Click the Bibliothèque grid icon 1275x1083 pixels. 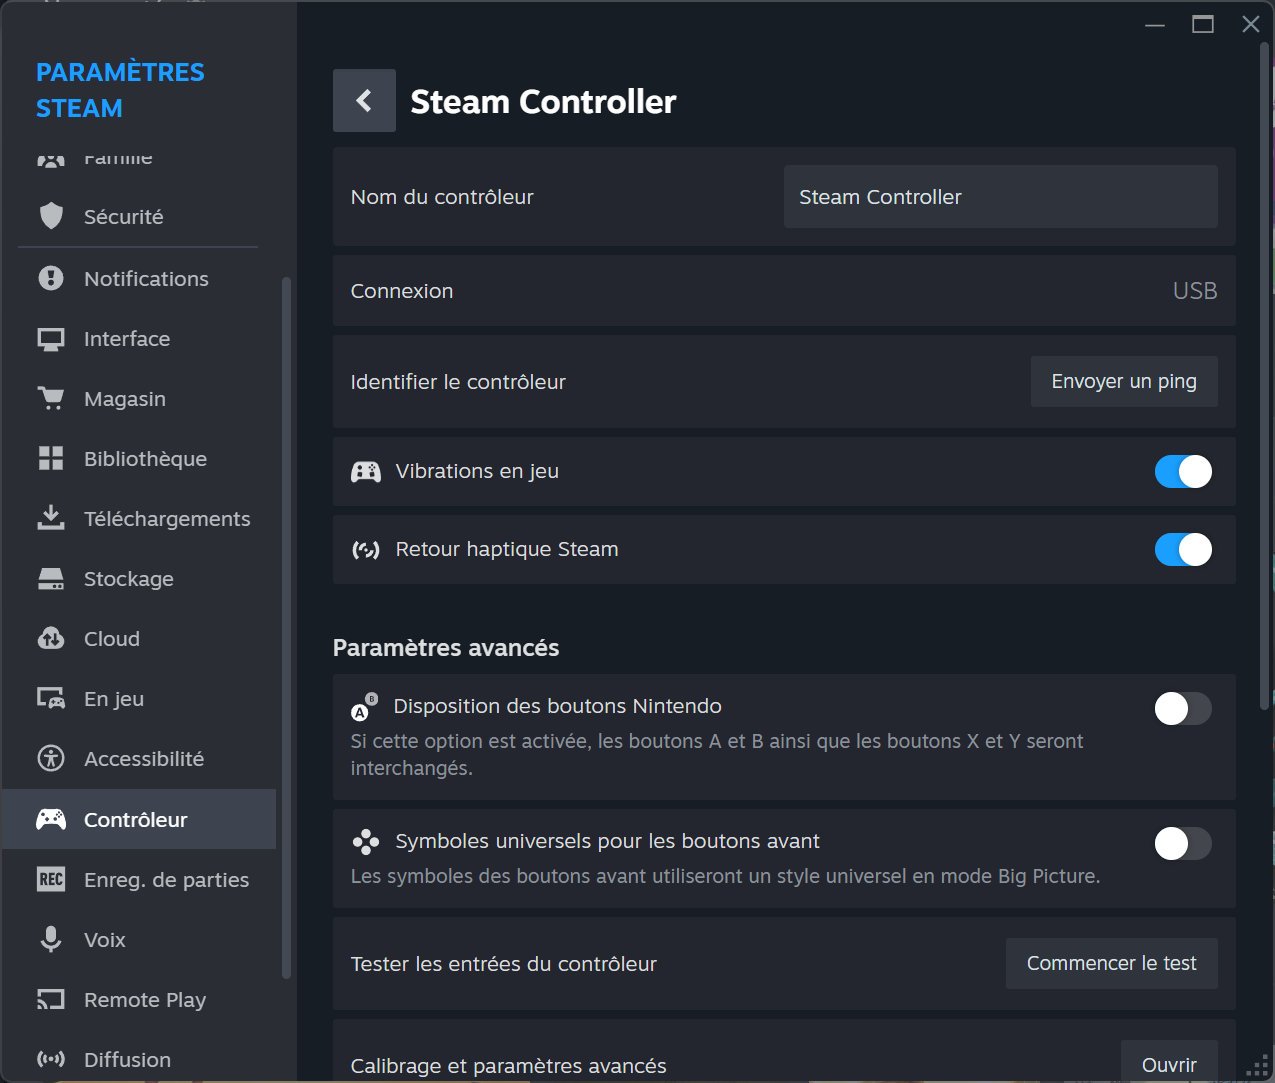[x=51, y=458]
